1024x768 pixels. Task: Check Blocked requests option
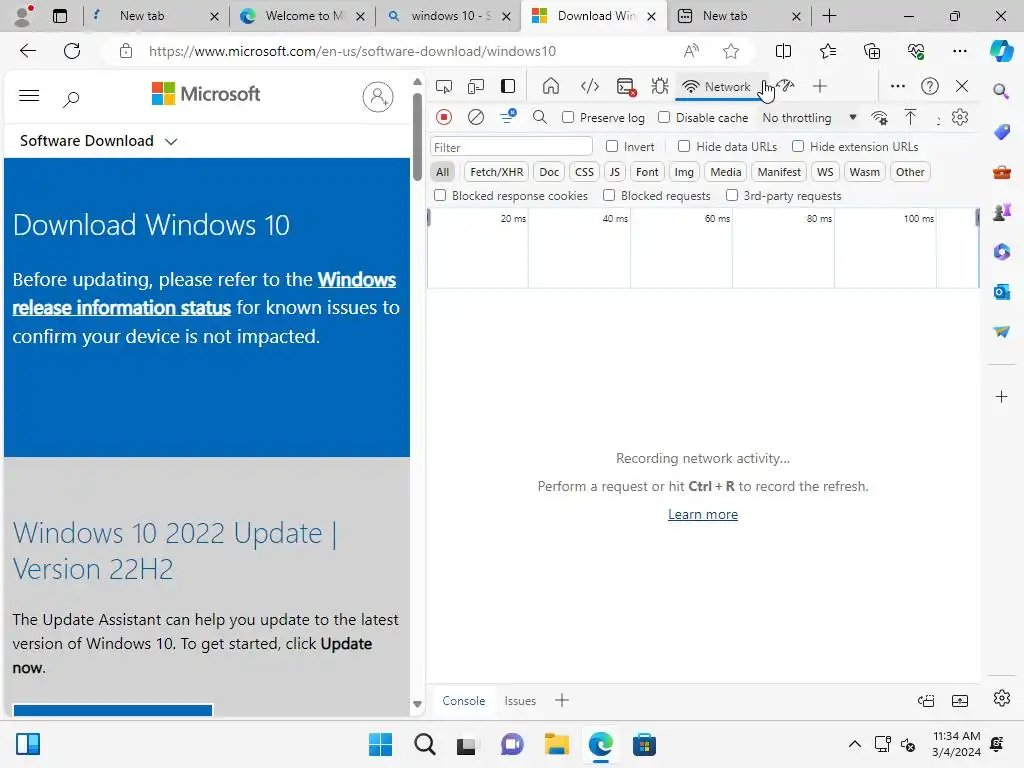point(609,195)
